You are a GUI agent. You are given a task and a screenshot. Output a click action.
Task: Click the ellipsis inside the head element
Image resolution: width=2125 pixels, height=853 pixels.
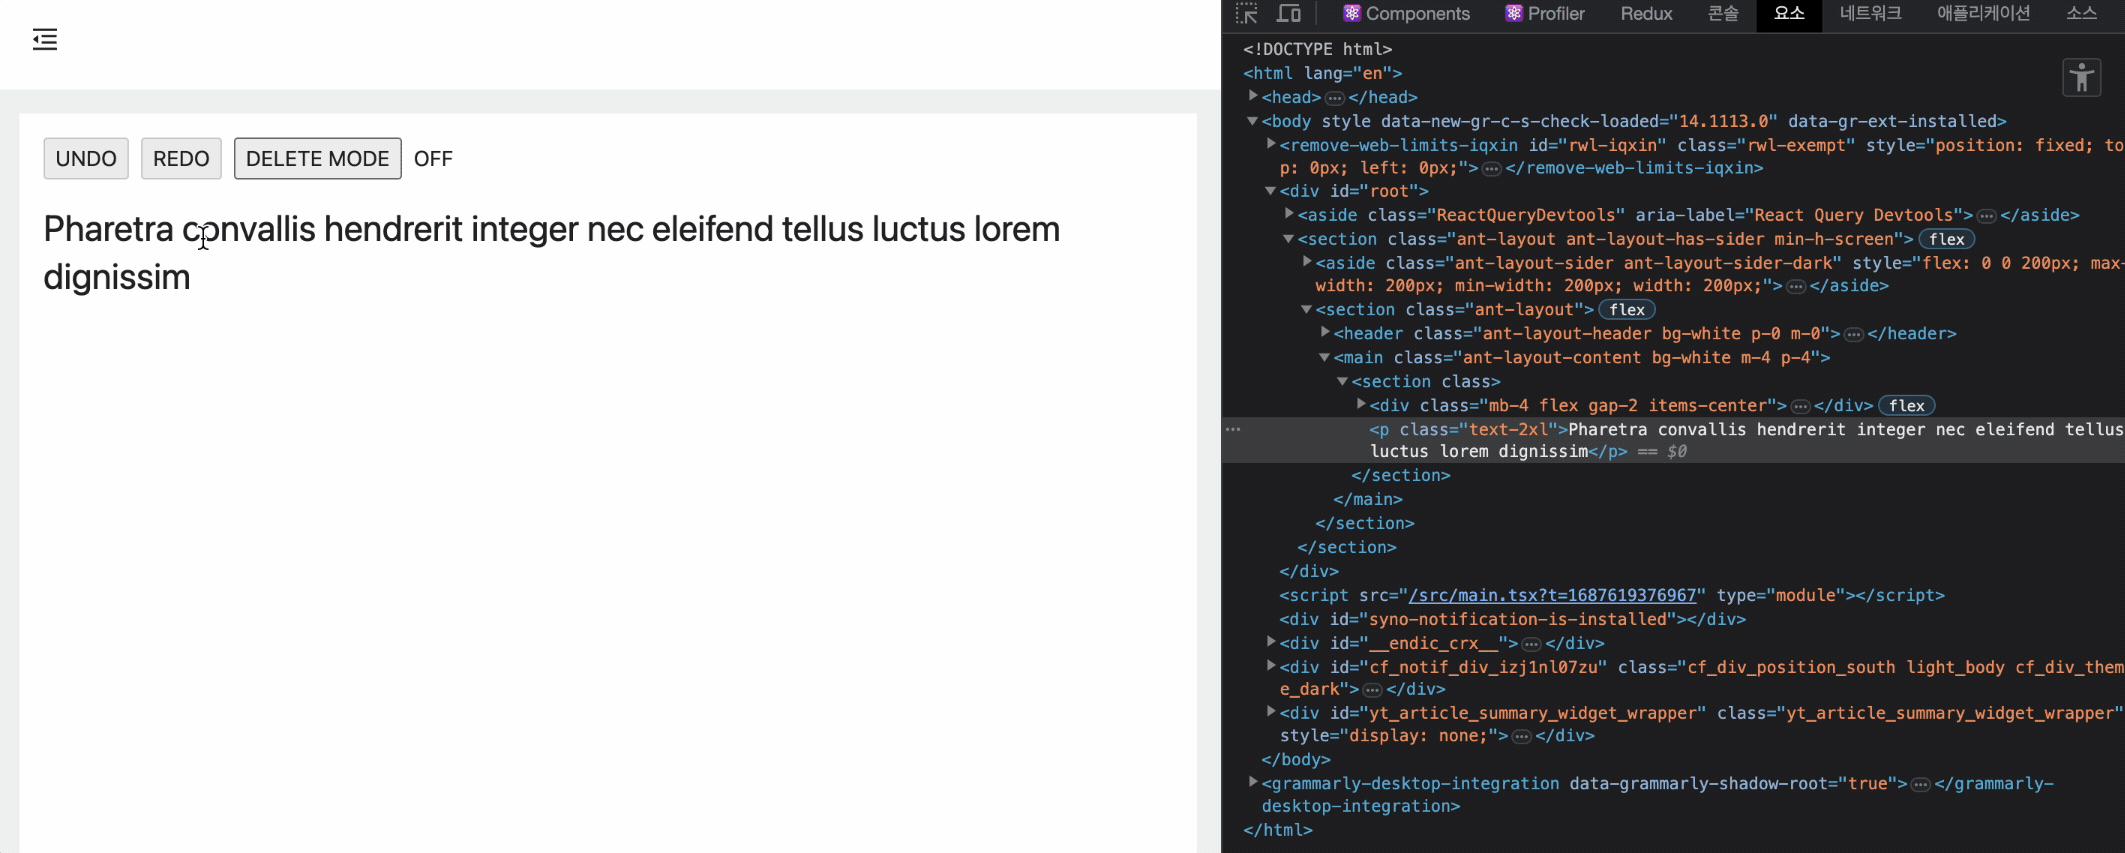[1335, 98]
